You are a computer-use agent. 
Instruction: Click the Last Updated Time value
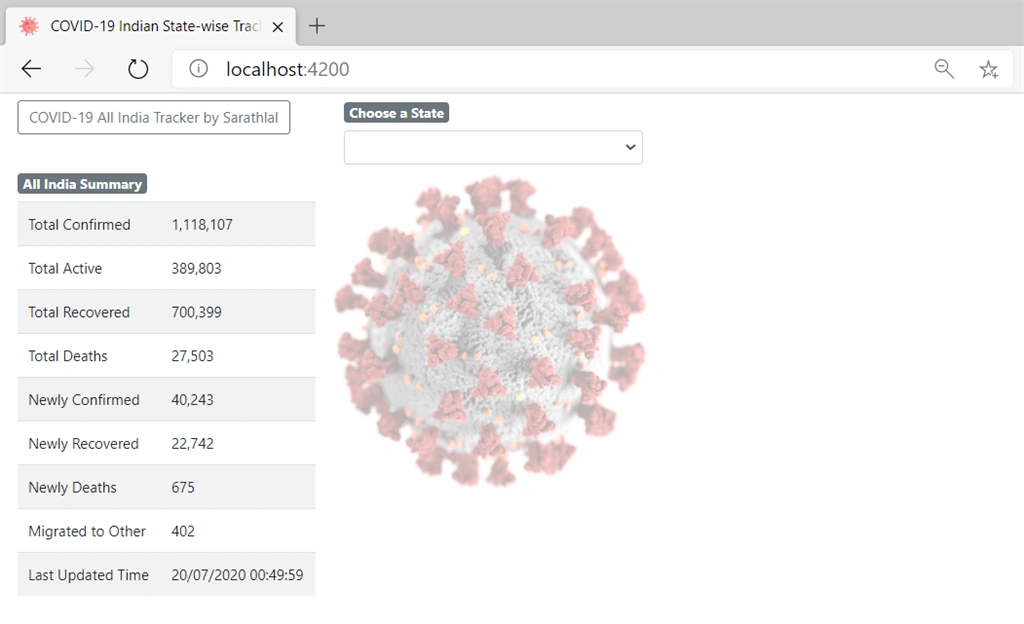tap(237, 575)
